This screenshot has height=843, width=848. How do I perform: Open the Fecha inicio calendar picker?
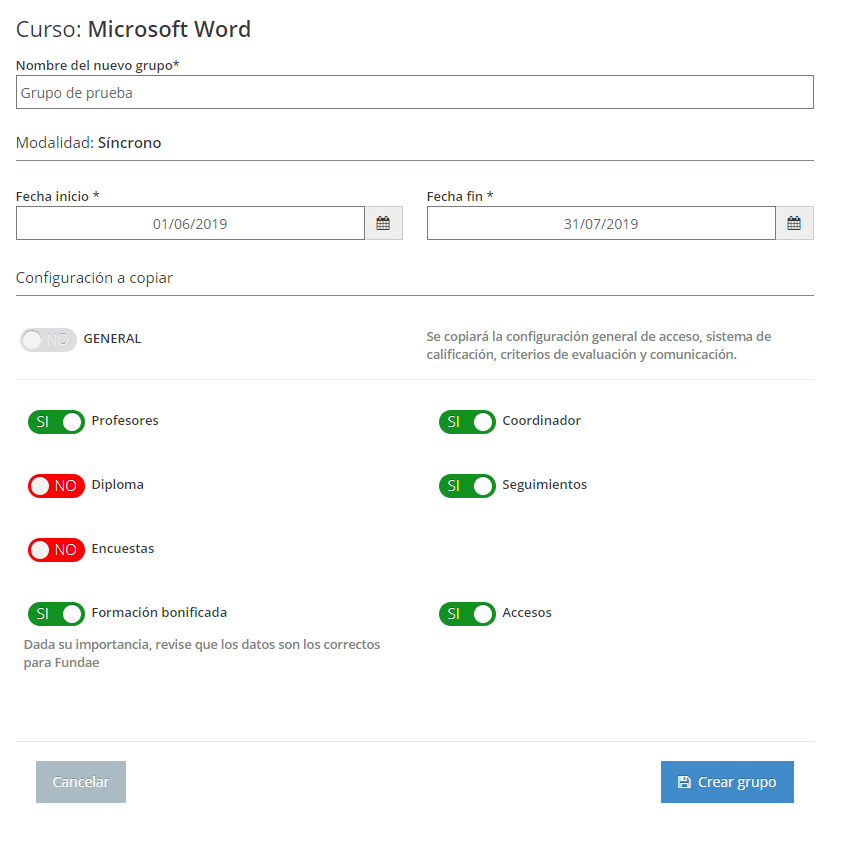tap(383, 223)
